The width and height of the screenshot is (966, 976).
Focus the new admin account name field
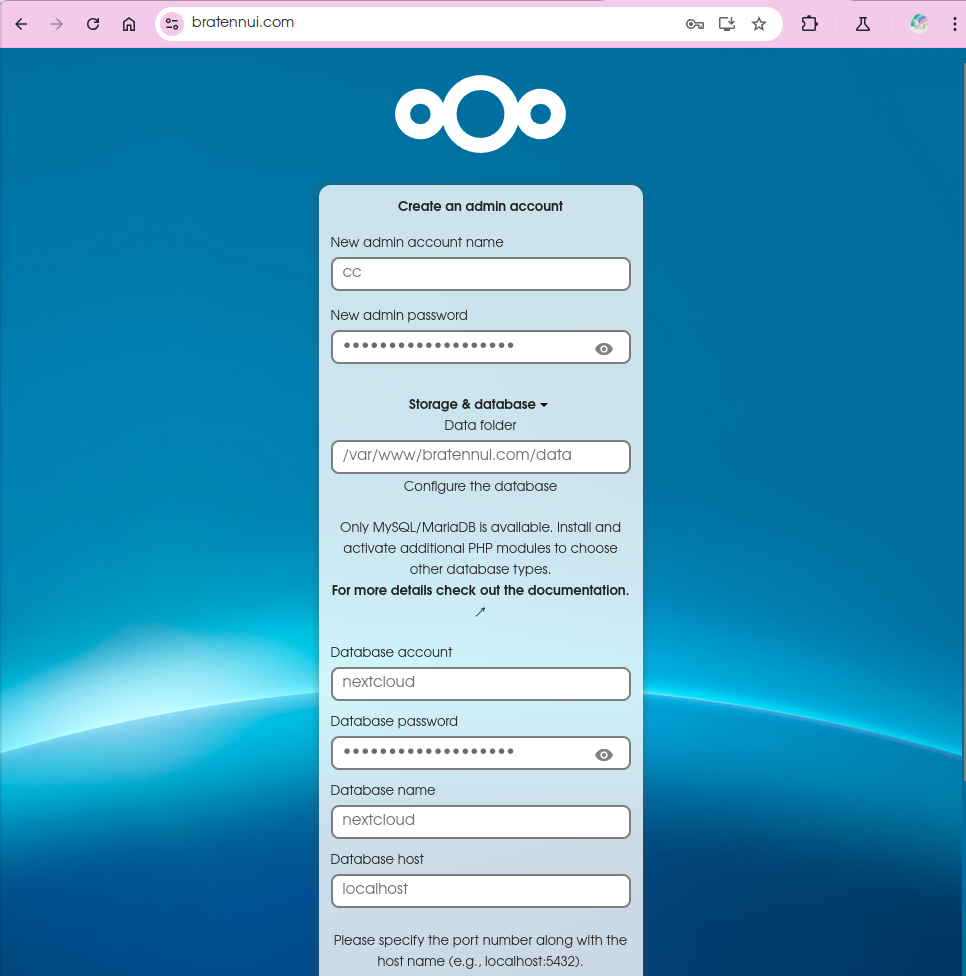[481, 274]
